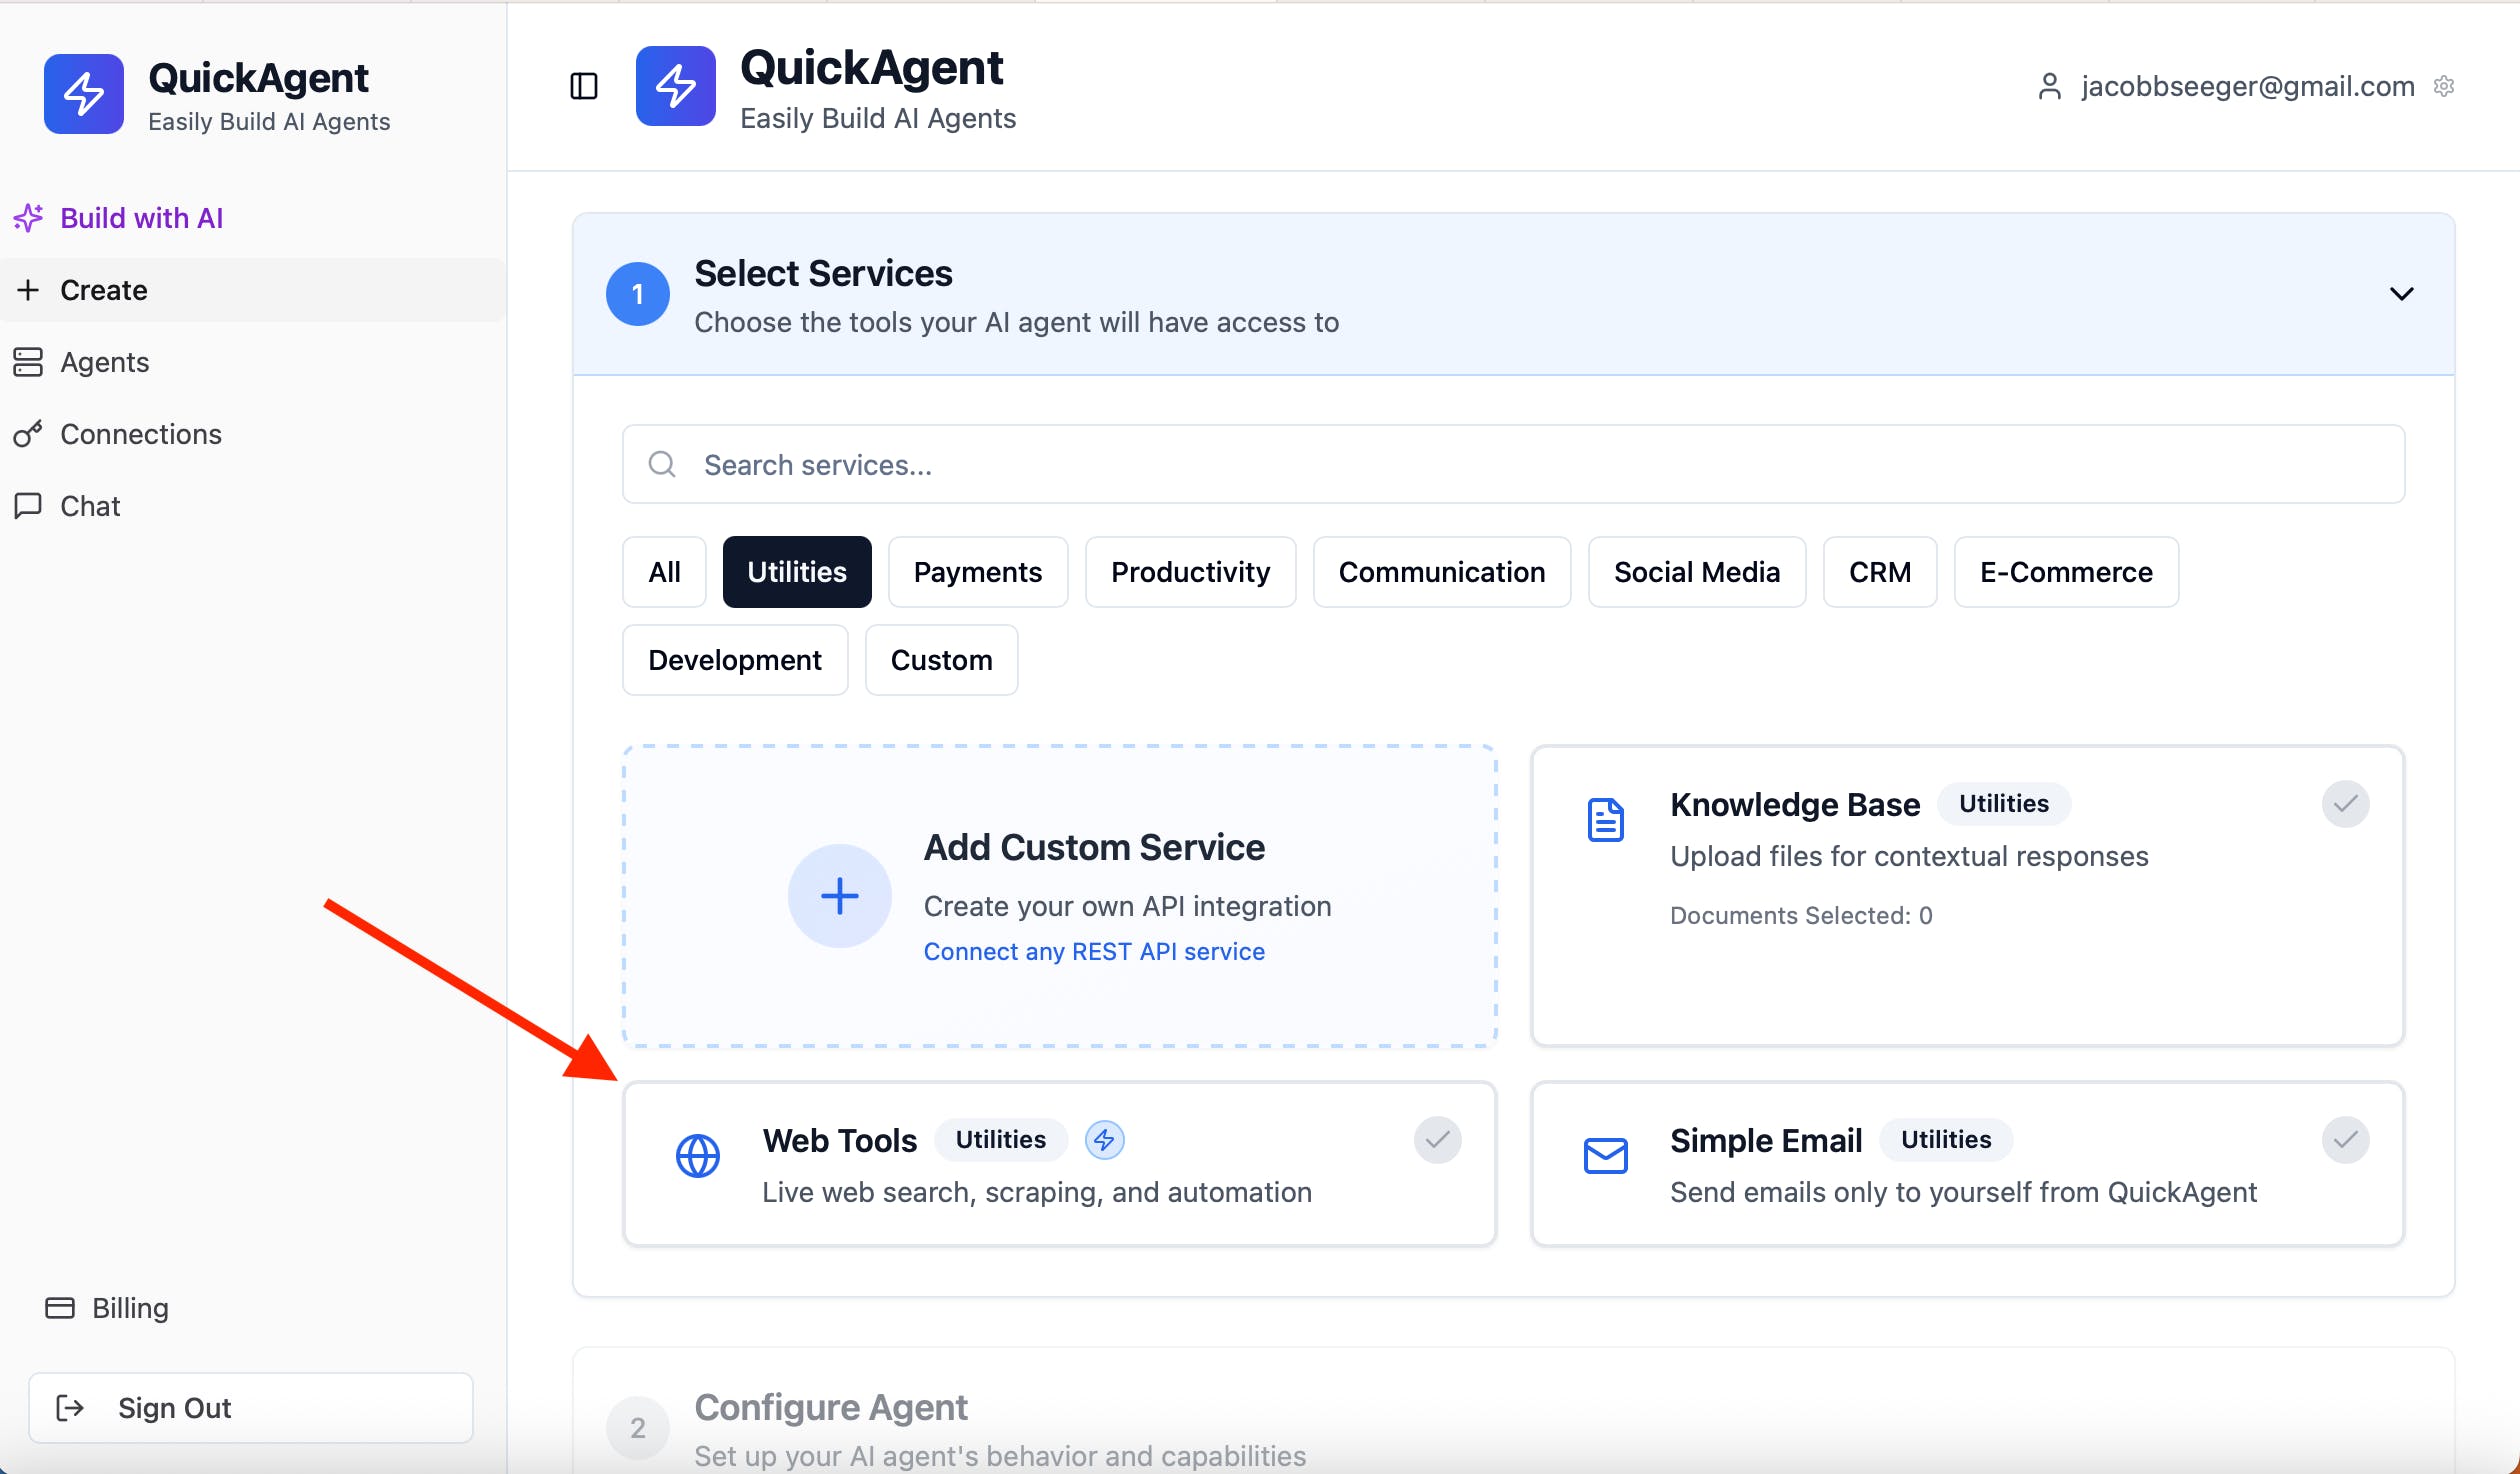Click the Utilities tag on Knowledge Base

tap(2004, 803)
